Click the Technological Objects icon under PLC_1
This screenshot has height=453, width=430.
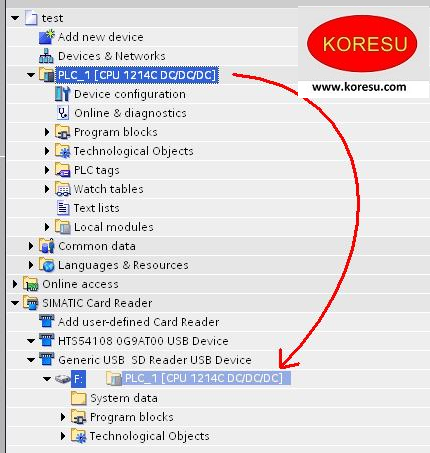[x=62, y=151]
